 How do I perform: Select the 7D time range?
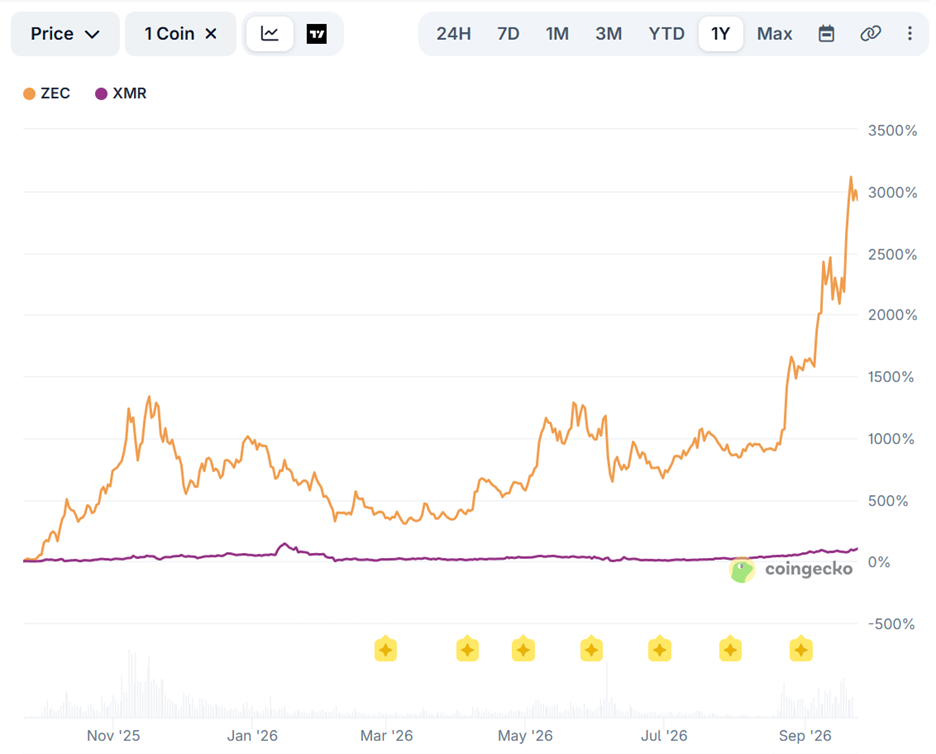coord(508,34)
